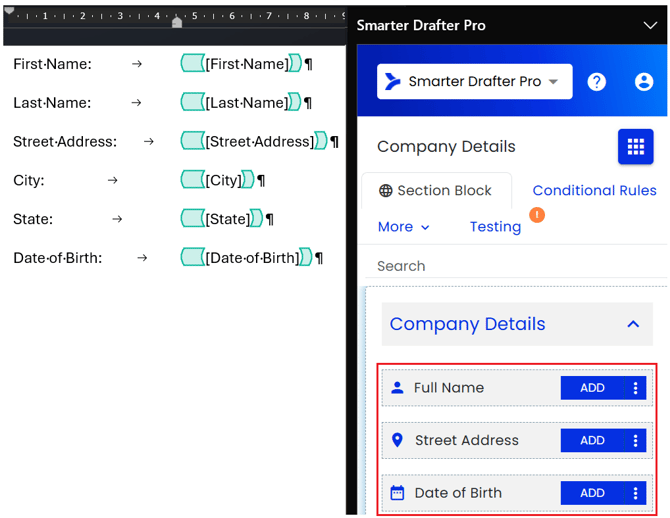Click the [Last·Name] placeholder in document
Viewport: 670px width, 518px height.
pos(247,103)
